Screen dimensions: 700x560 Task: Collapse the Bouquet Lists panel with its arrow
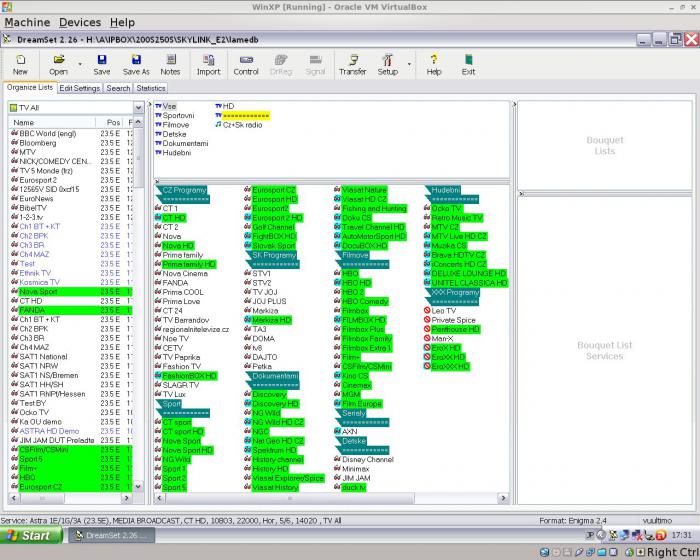514,104
